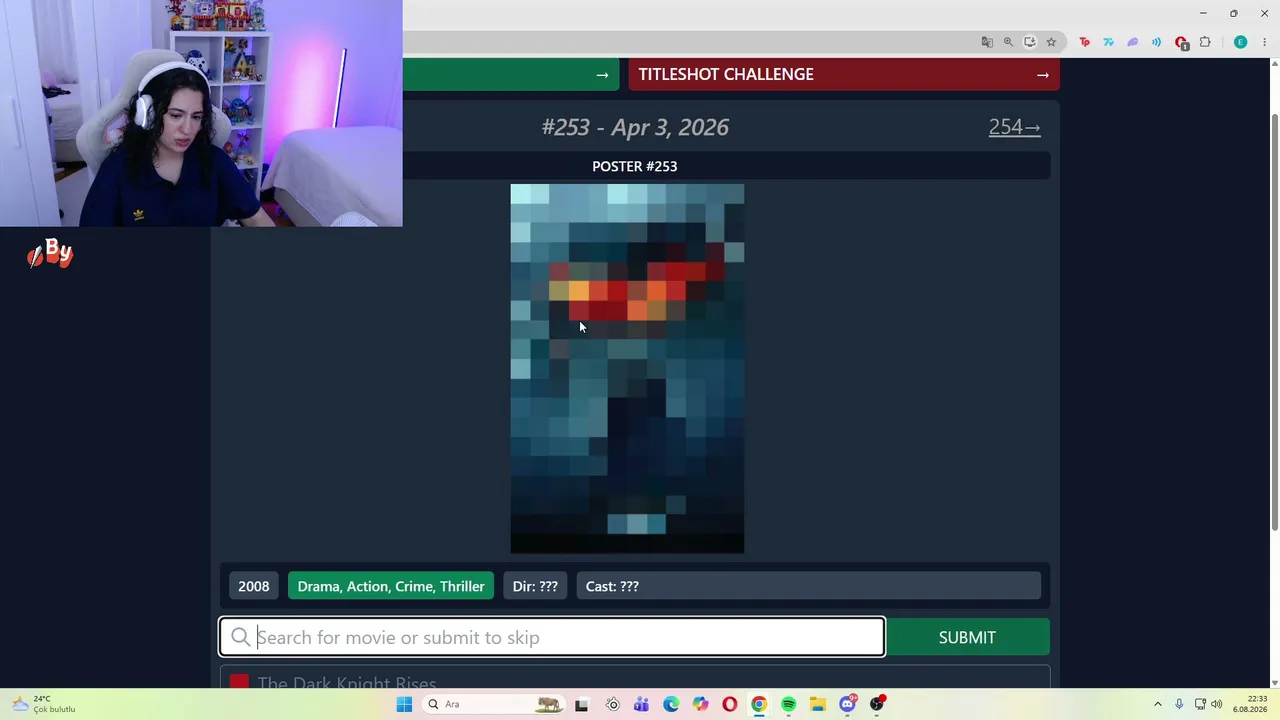Open the red extension with badge 1

coord(1181,42)
